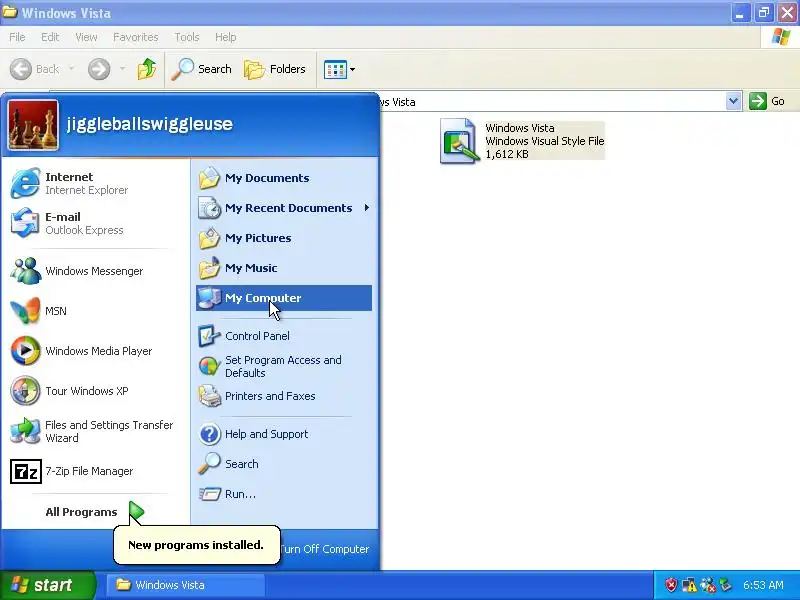Click Turn Off Computer
800x600 pixels.
click(324, 549)
